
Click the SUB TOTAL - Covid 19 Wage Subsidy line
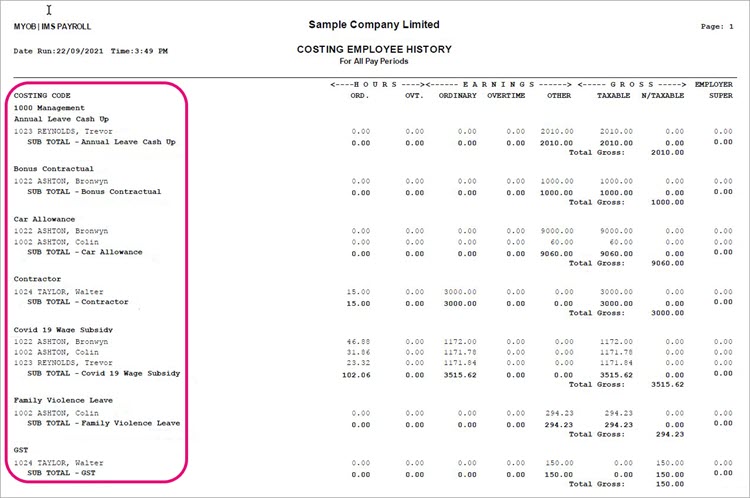click(x=104, y=373)
